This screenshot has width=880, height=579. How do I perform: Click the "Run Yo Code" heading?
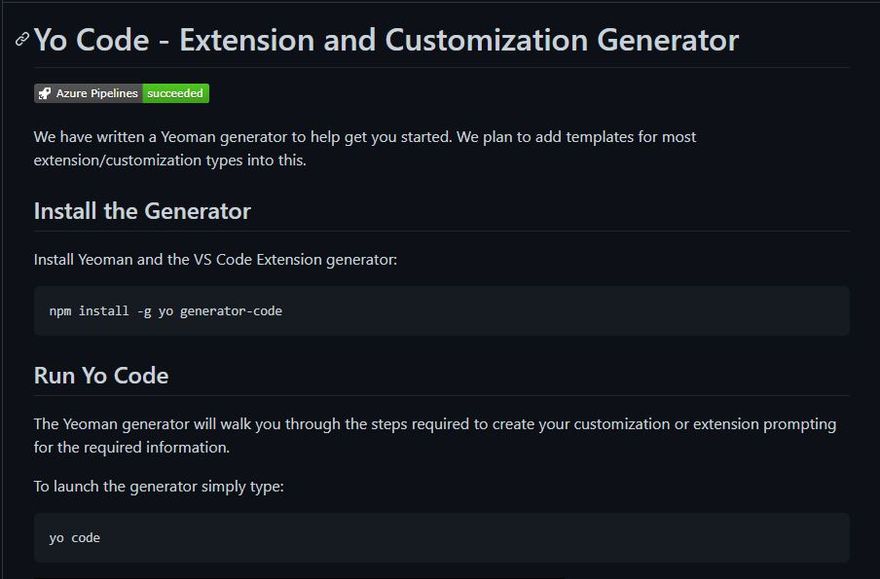[101, 375]
